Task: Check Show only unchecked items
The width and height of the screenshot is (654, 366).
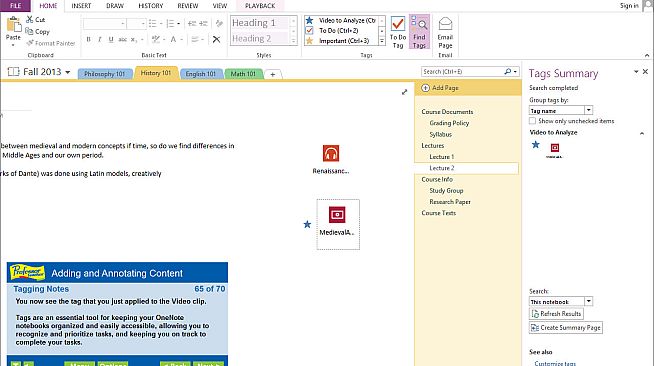Action: (532, 121)
